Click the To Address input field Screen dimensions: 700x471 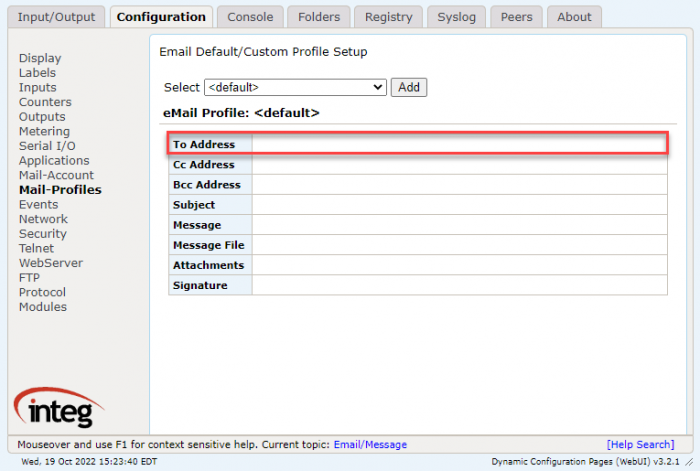pos(459,144)
